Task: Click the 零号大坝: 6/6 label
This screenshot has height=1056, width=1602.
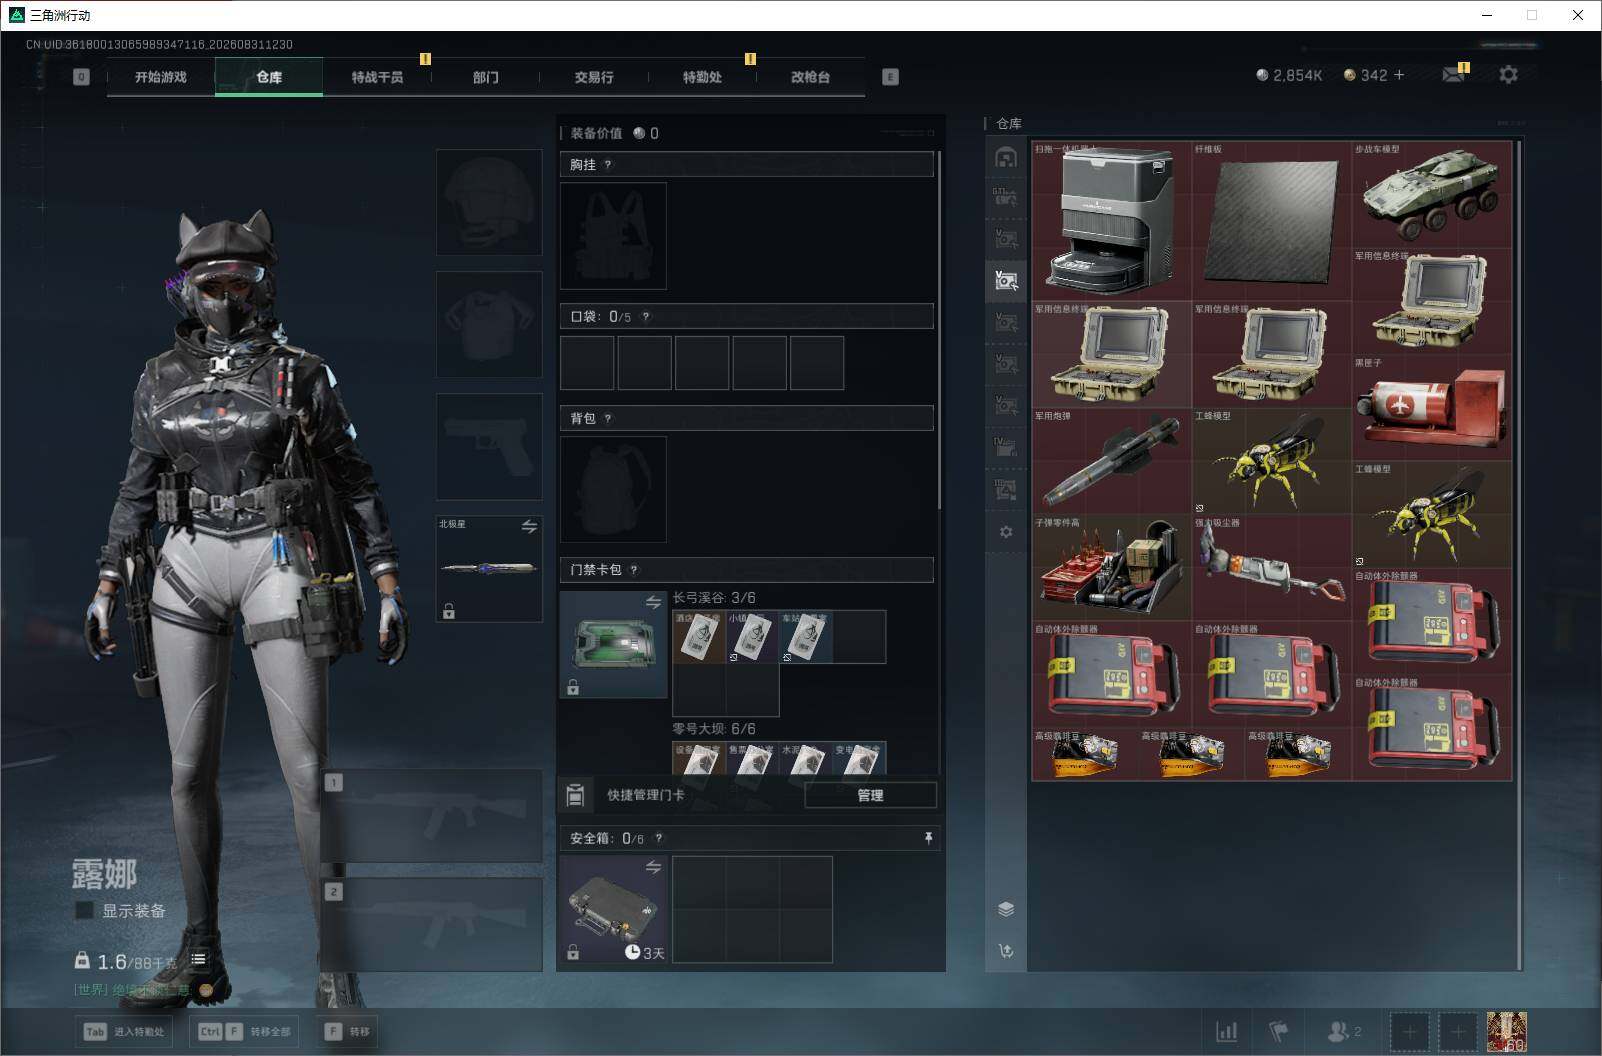Action: 714,729
